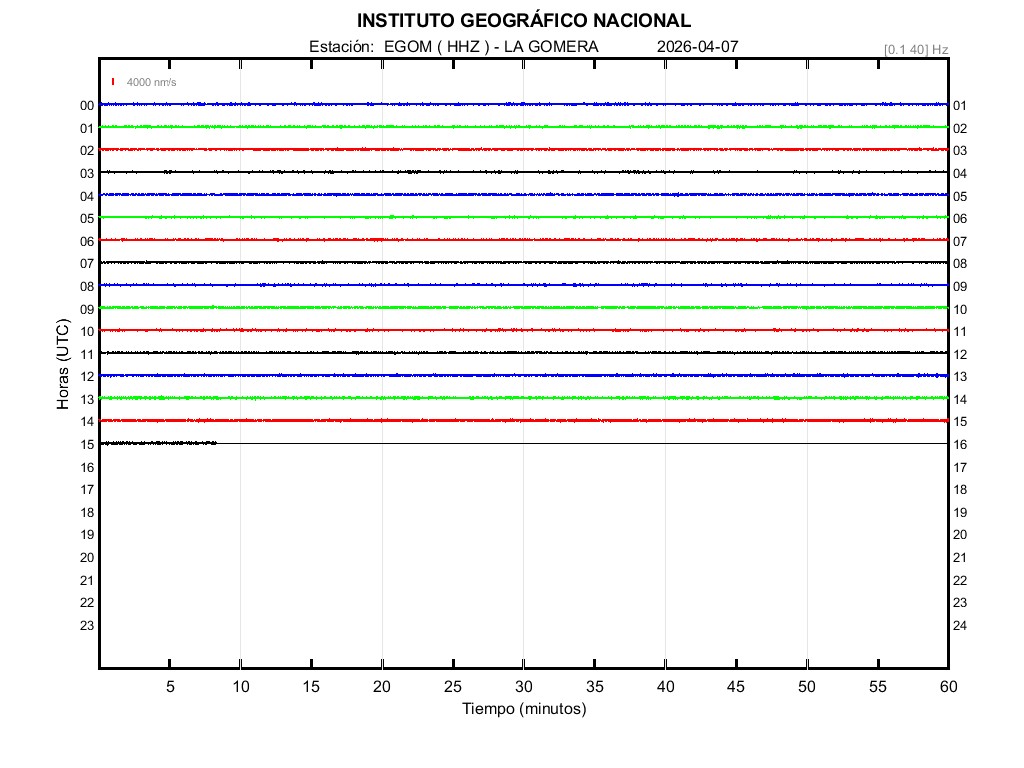Click the 60 tick on the minutes axis
The height and width of the screenshot is (768, 1024).
point(947,687)
